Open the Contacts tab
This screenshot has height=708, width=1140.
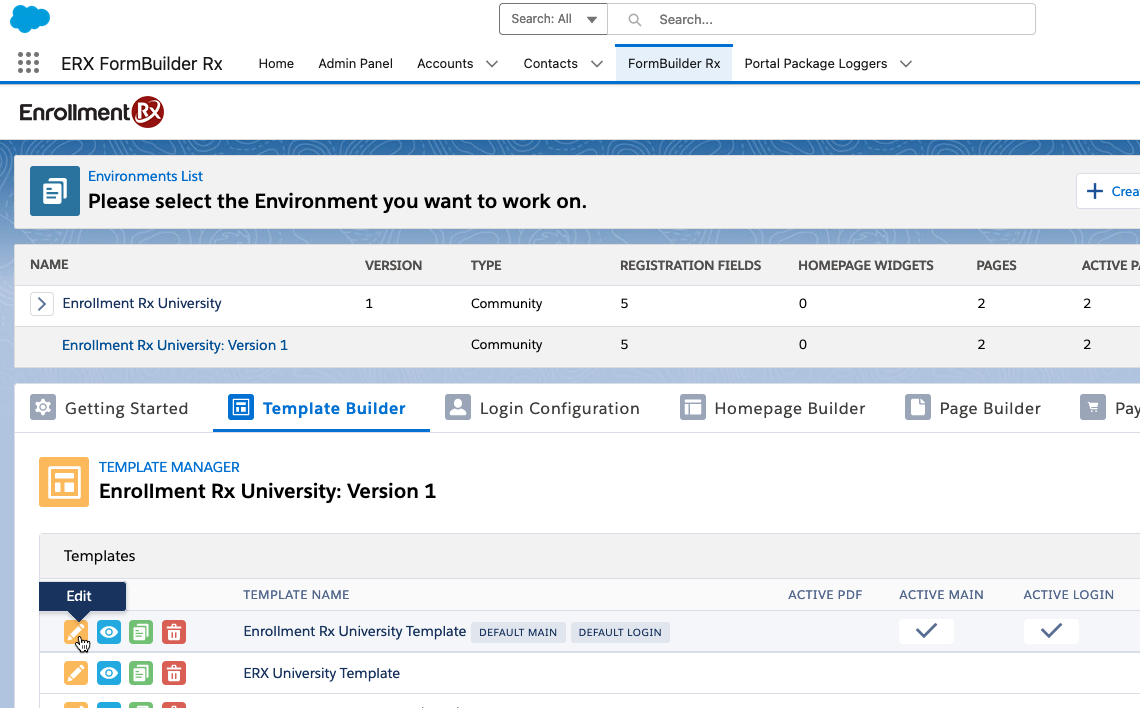pyautogui.click(x=550, y=64)
